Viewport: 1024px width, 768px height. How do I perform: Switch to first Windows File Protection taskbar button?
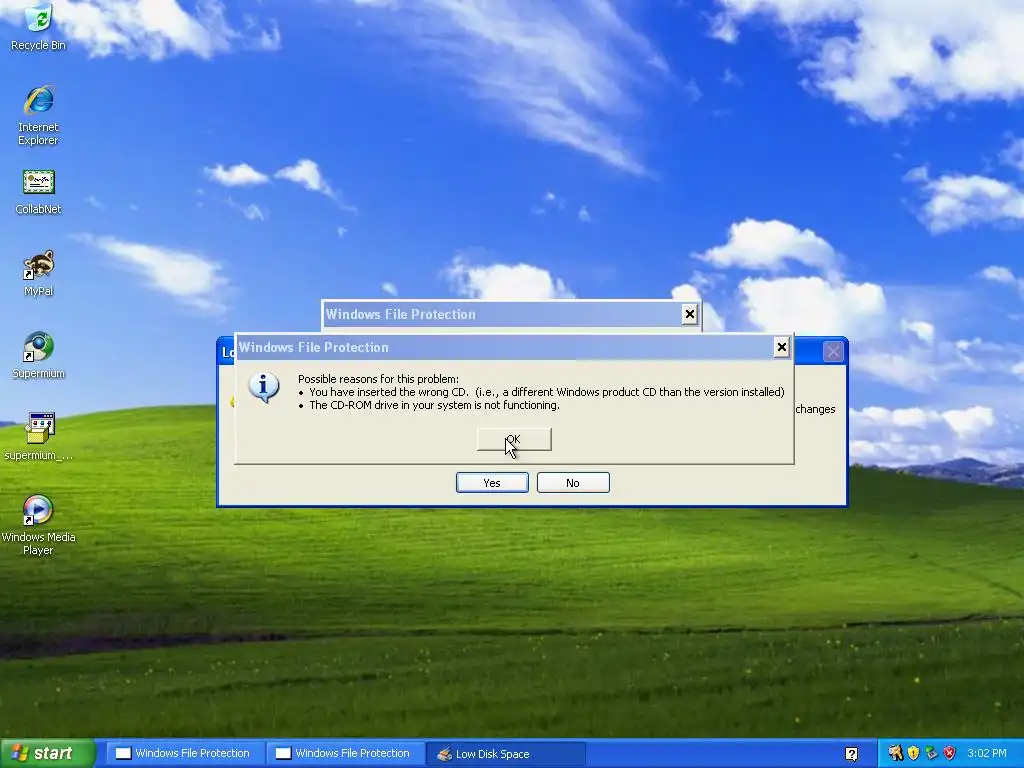coord(184,753)
